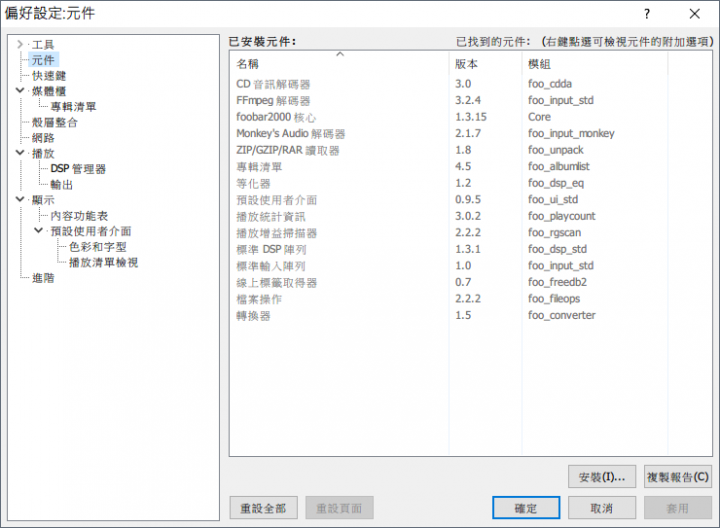Viewport: 720px width, 528px height.
Task: Click the foo_ui_std module cell
Action: coord(553,200)
